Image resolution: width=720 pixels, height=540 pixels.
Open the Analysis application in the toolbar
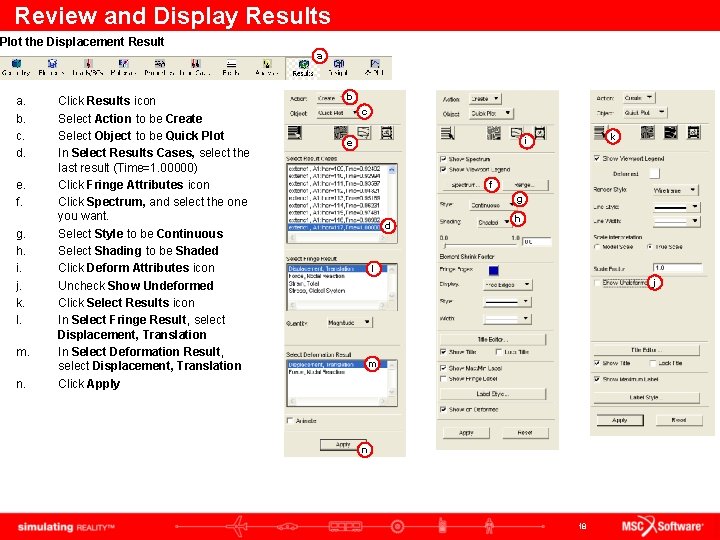(267, 68)
